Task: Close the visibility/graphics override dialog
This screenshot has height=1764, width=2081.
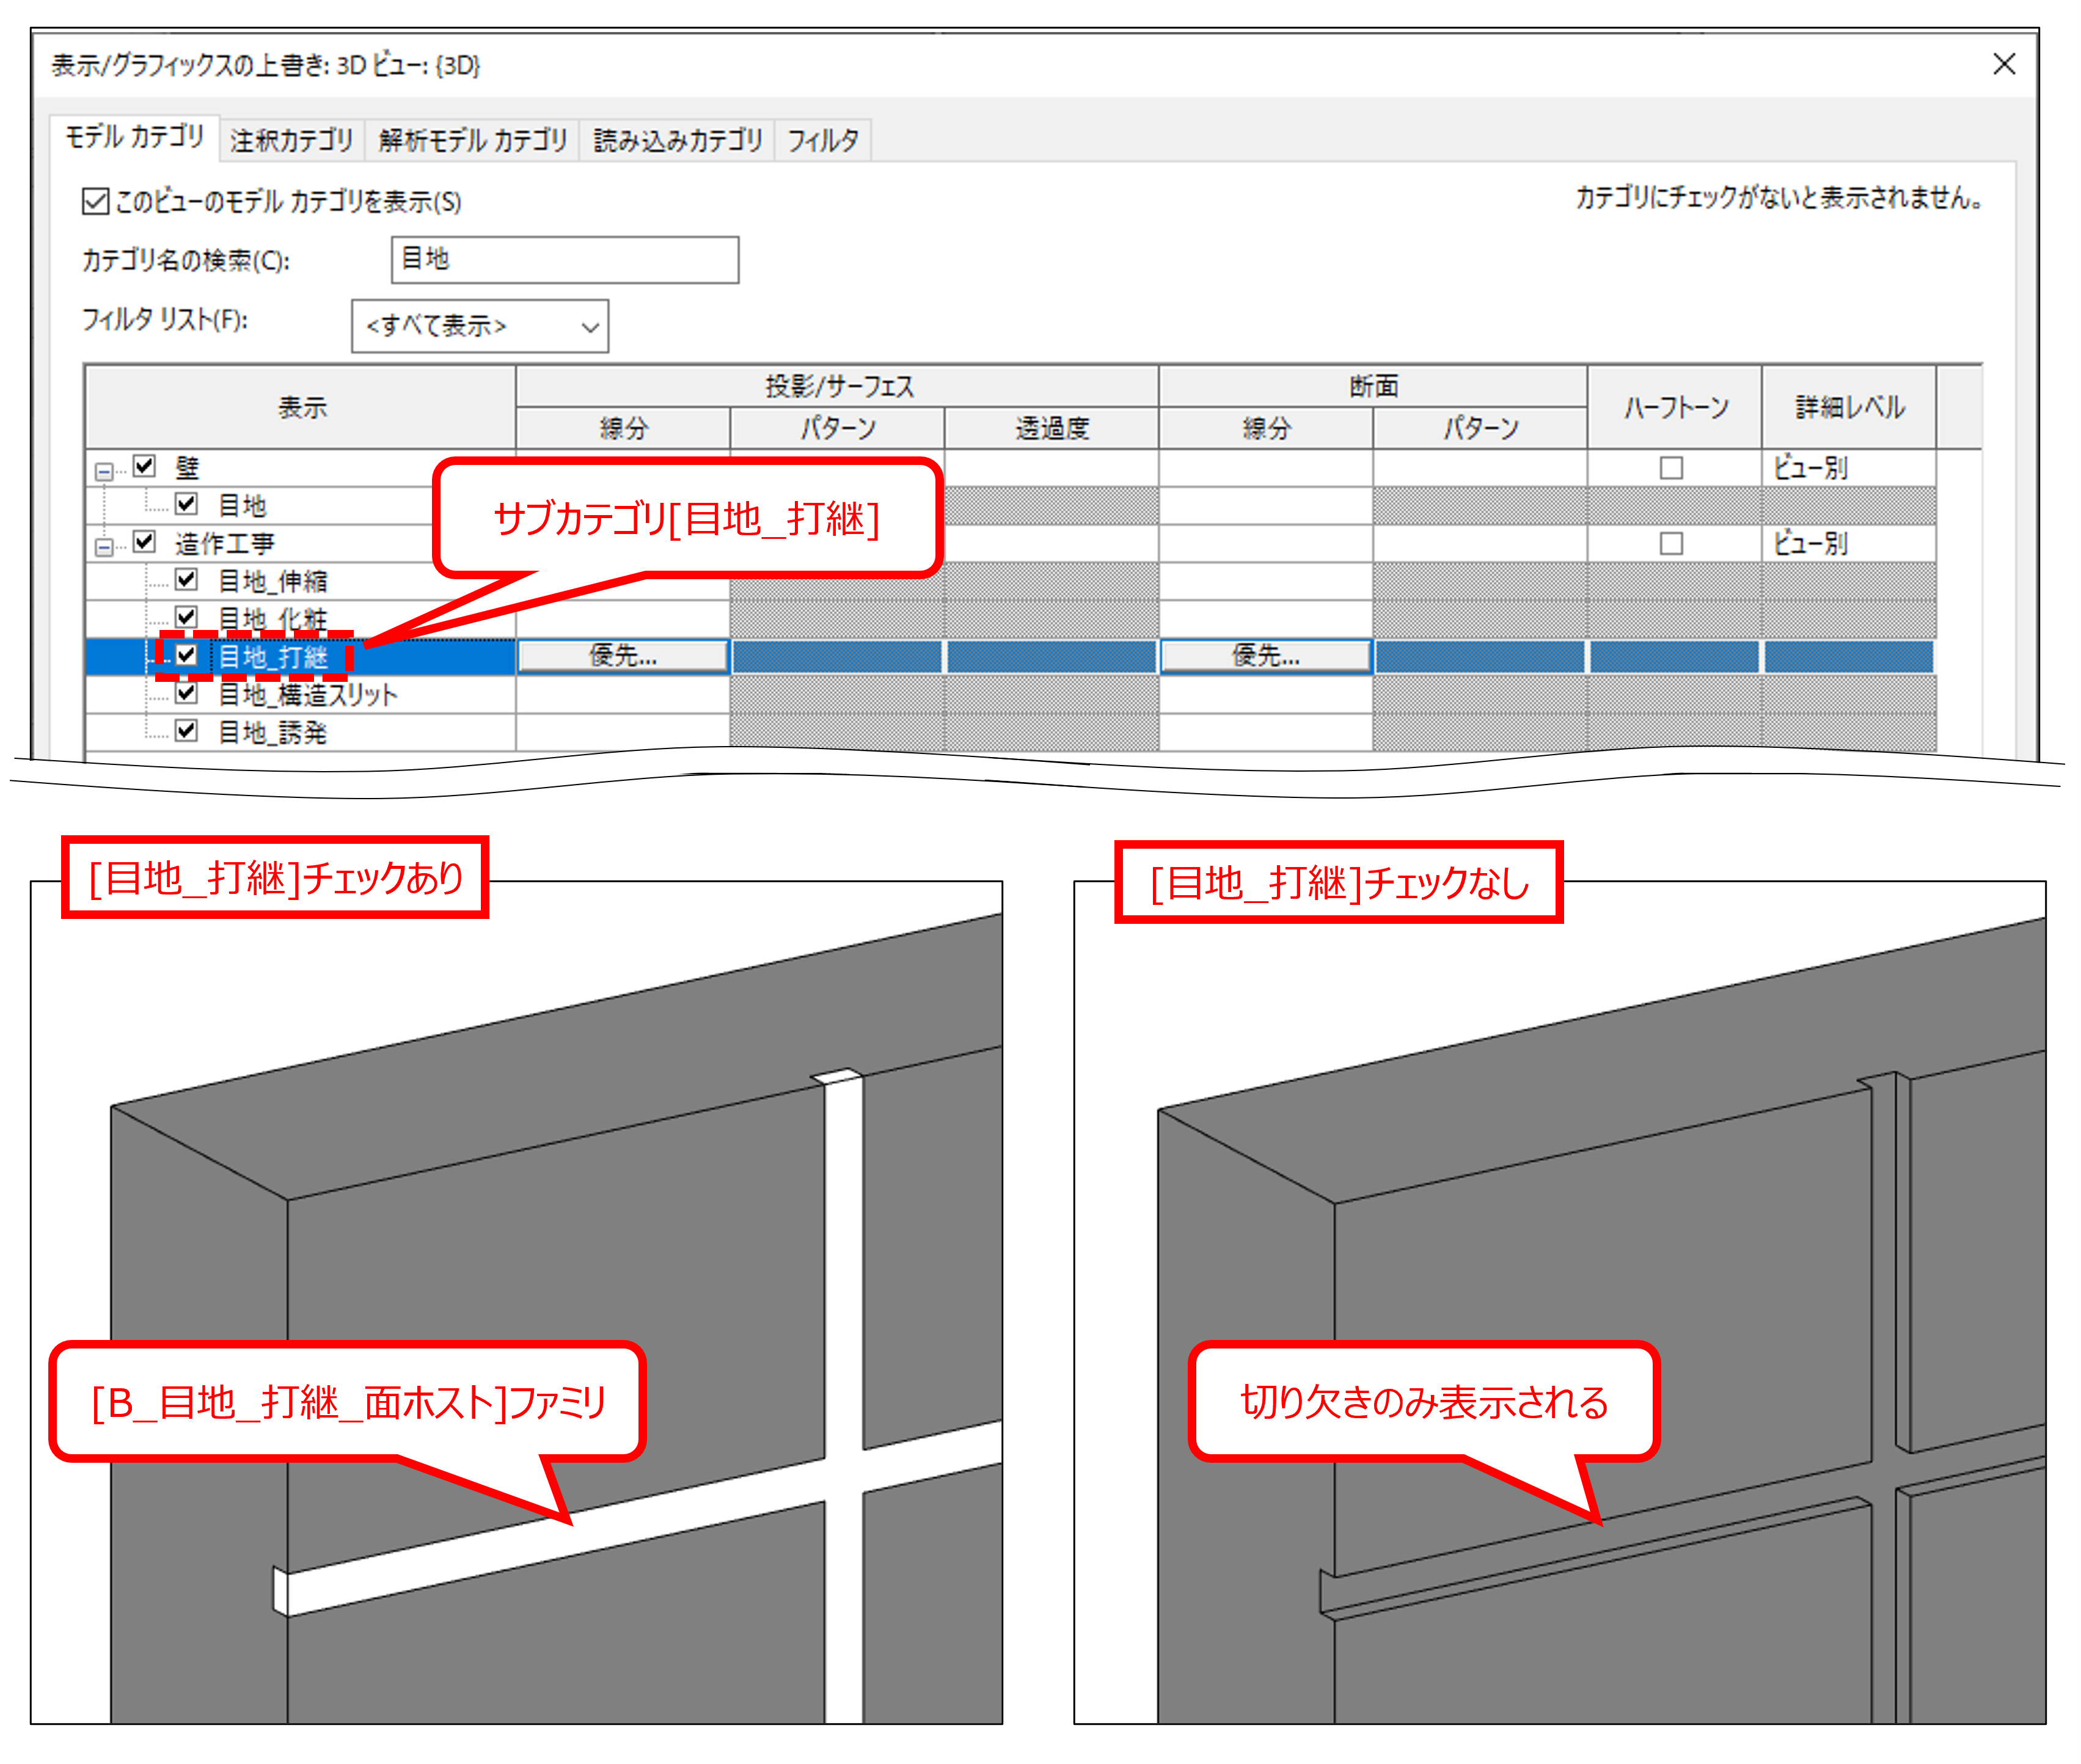Action: click(x=2003, y=64)
